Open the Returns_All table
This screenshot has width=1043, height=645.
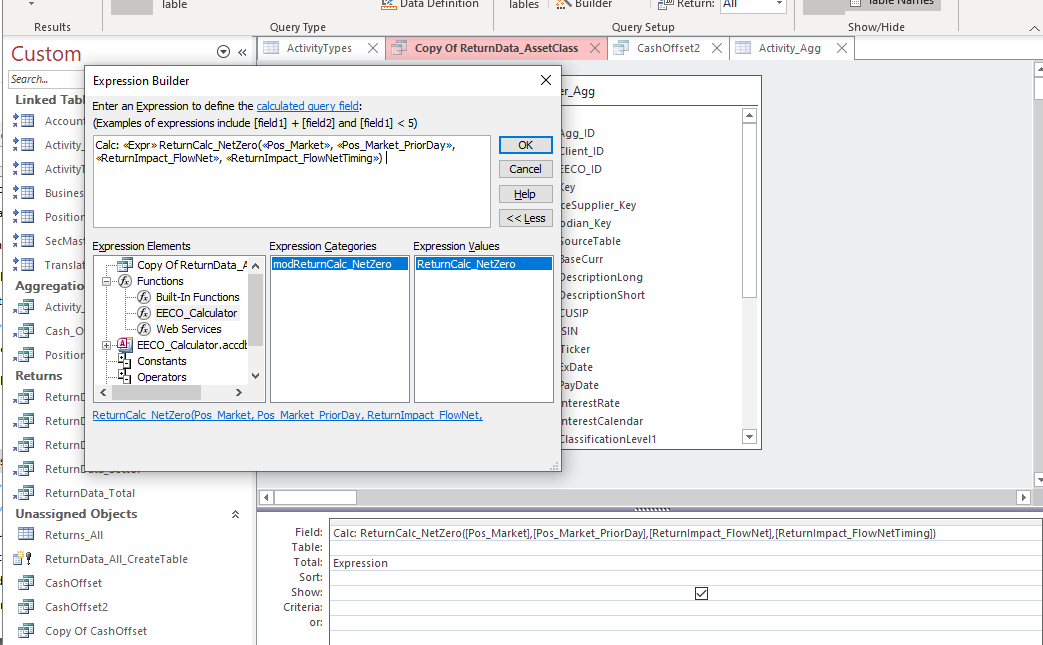point(74,535)
